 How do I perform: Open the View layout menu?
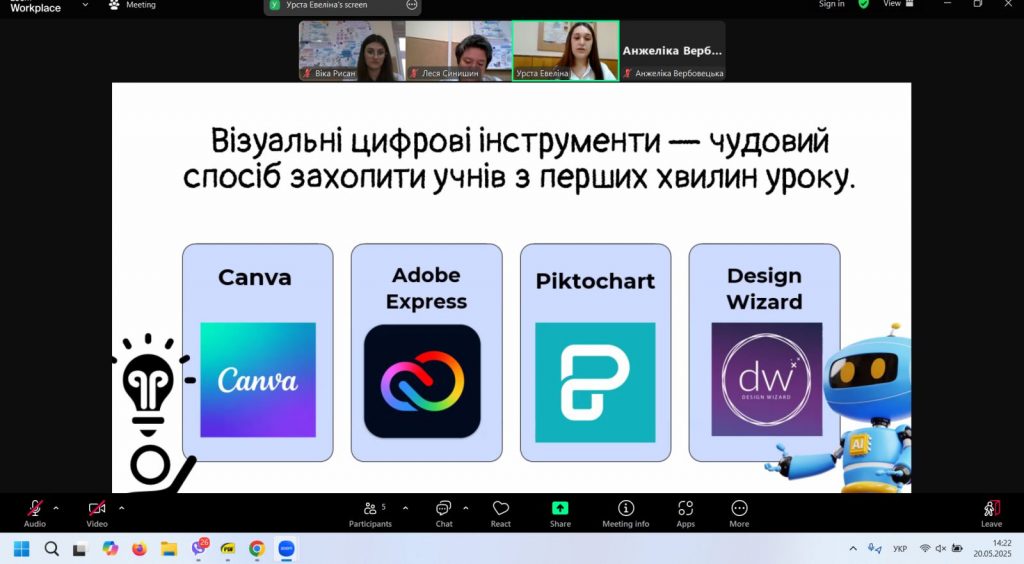(892, 4)
